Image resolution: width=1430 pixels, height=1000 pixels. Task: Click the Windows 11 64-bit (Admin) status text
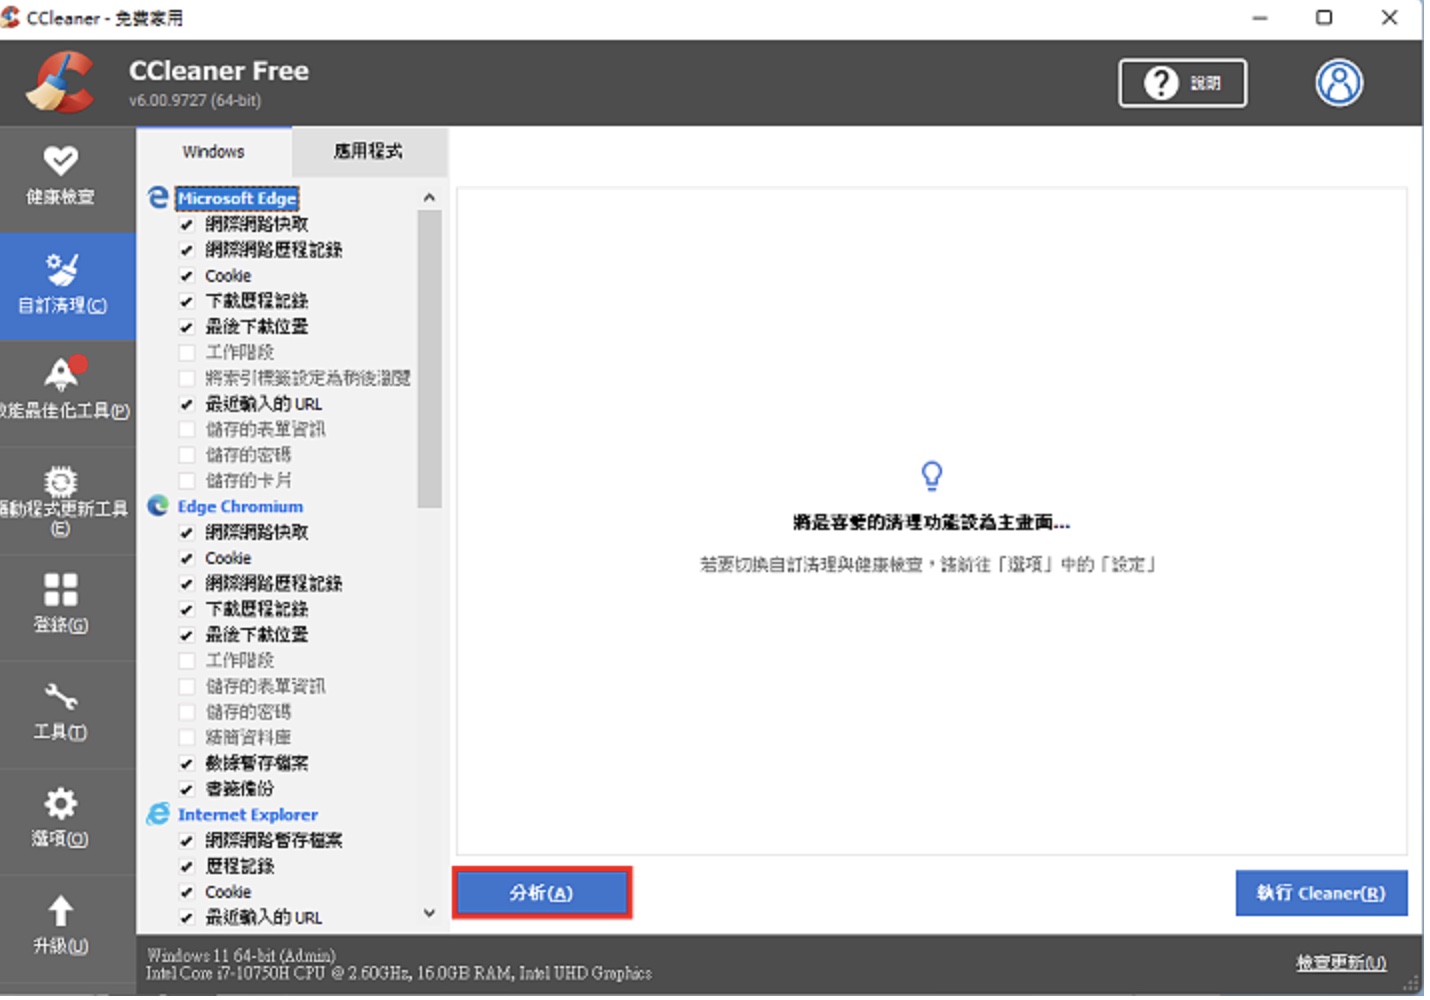pos(241,955)
